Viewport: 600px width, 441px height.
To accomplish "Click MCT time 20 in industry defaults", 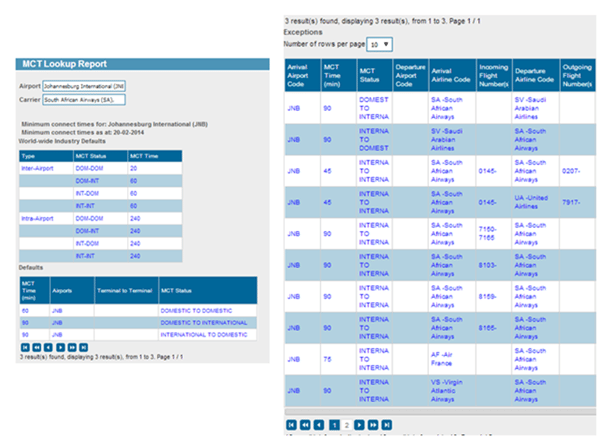I will coord(134,168).
